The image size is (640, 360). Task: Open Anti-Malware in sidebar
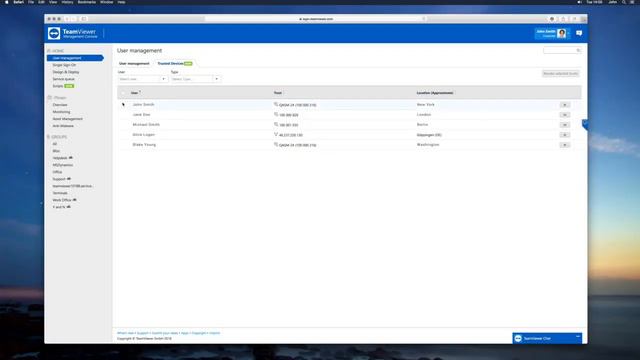[x=63, y=126]
